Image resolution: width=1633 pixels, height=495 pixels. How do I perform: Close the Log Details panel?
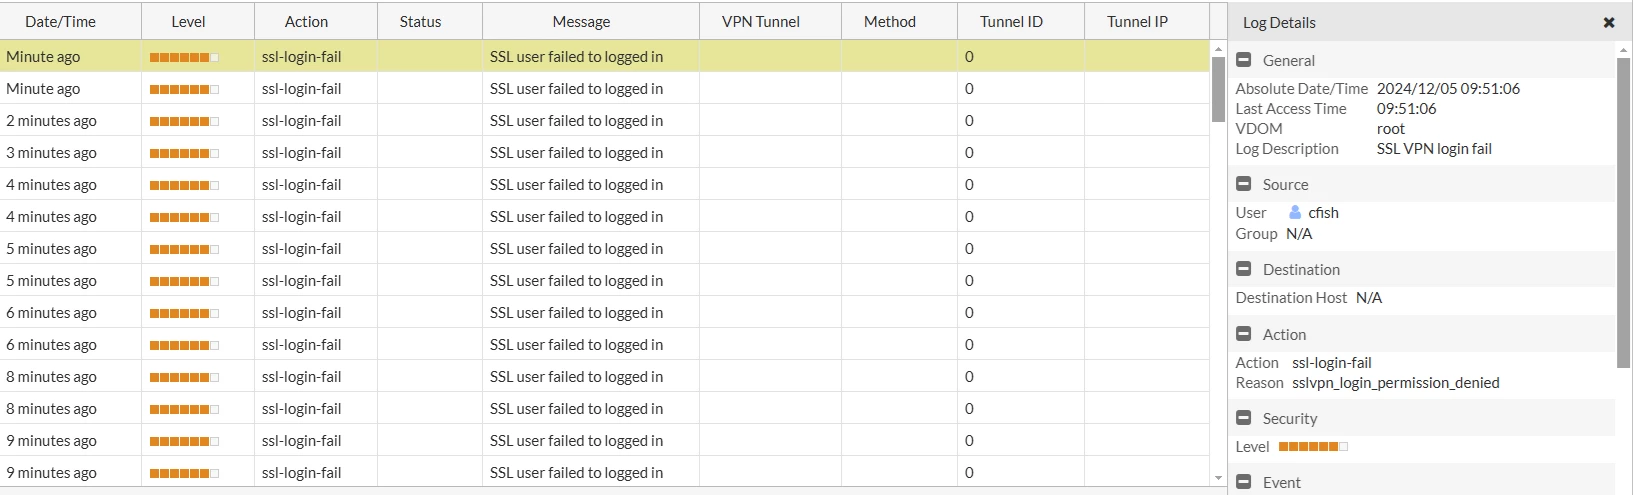(1609, 22)
